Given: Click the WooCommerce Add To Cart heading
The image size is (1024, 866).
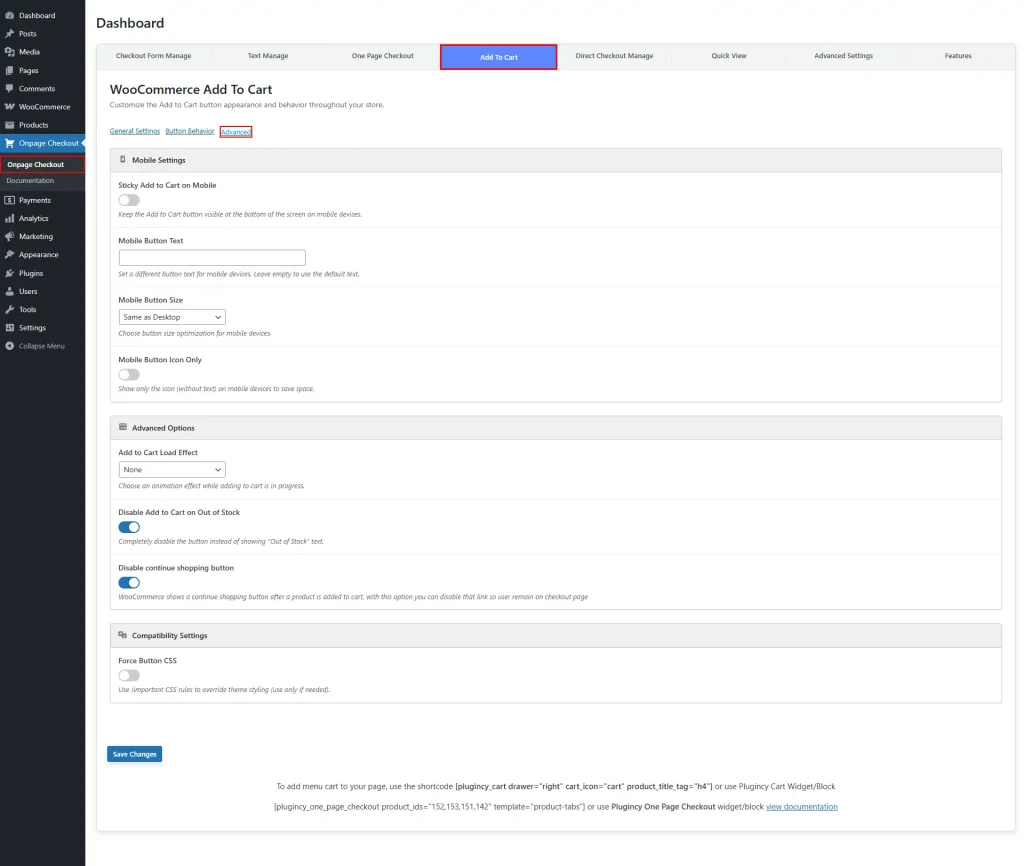Looking at the screenshot, I should click(x=191, y=89).
